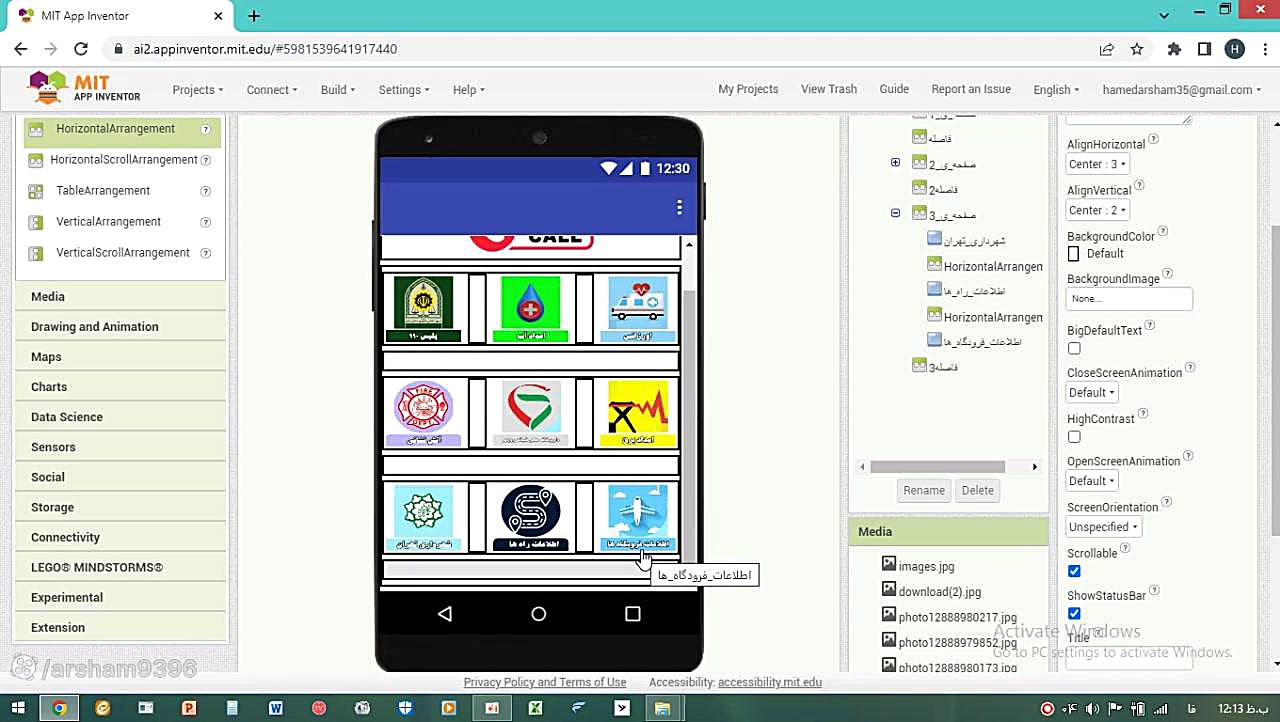Select the airport information airplane button
The image size is (1280, 722).
637,517
